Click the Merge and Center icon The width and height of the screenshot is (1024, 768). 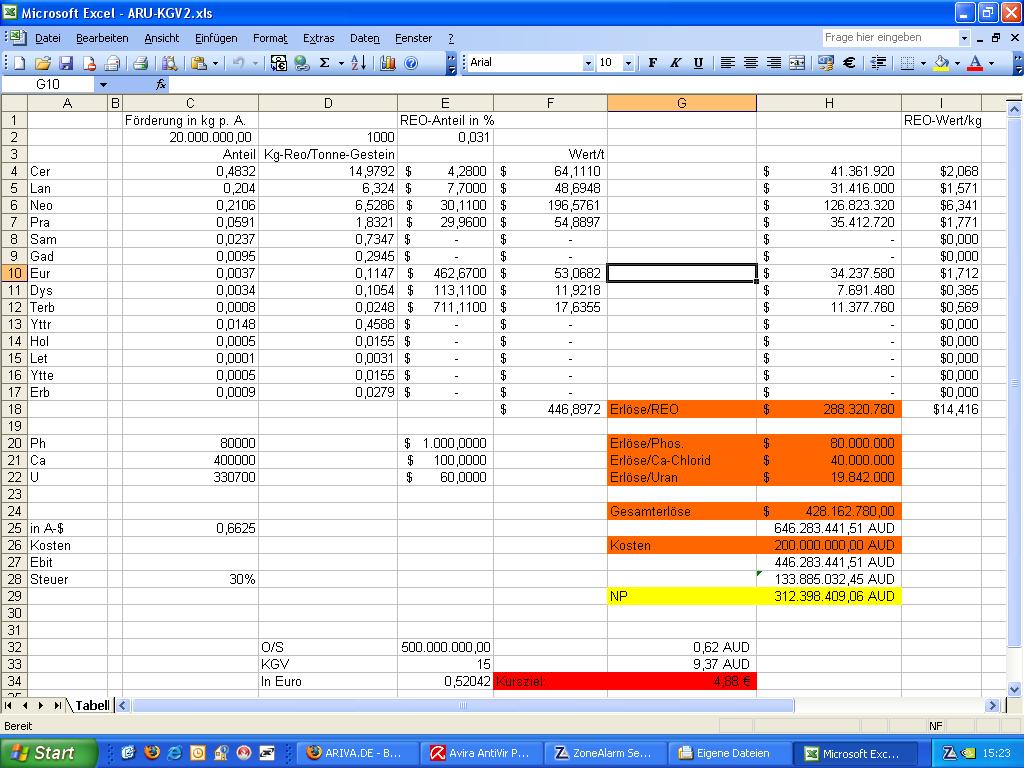pos(798,63)
